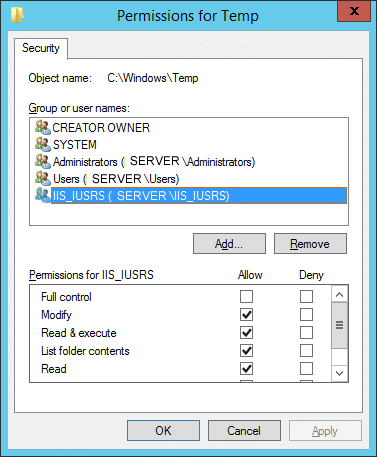Click the object path C:\Windows\Temp

[x=153, y=78]
